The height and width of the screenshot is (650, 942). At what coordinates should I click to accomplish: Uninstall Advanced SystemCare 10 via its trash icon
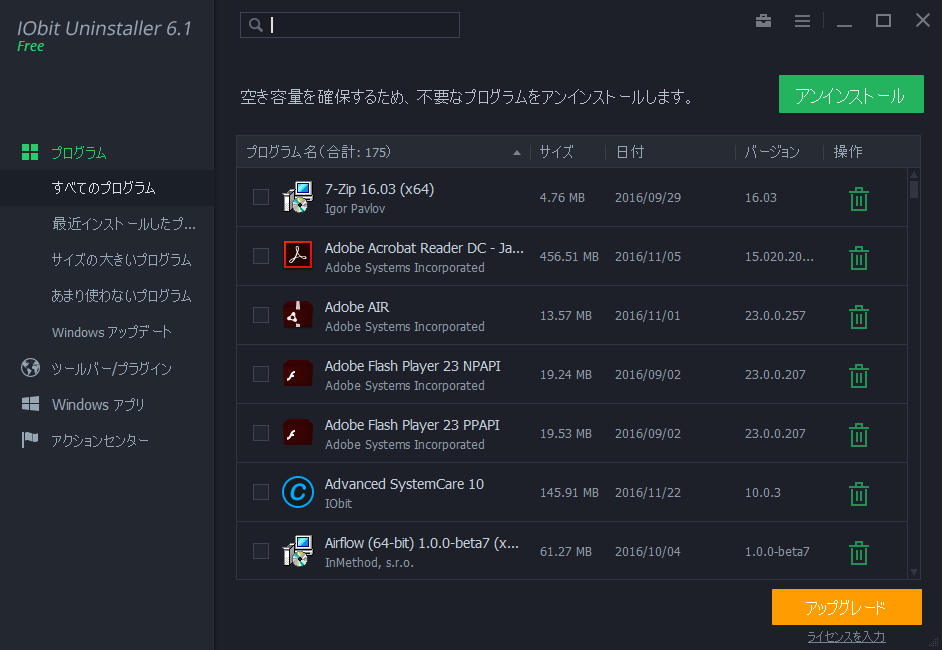coord(858,492)
